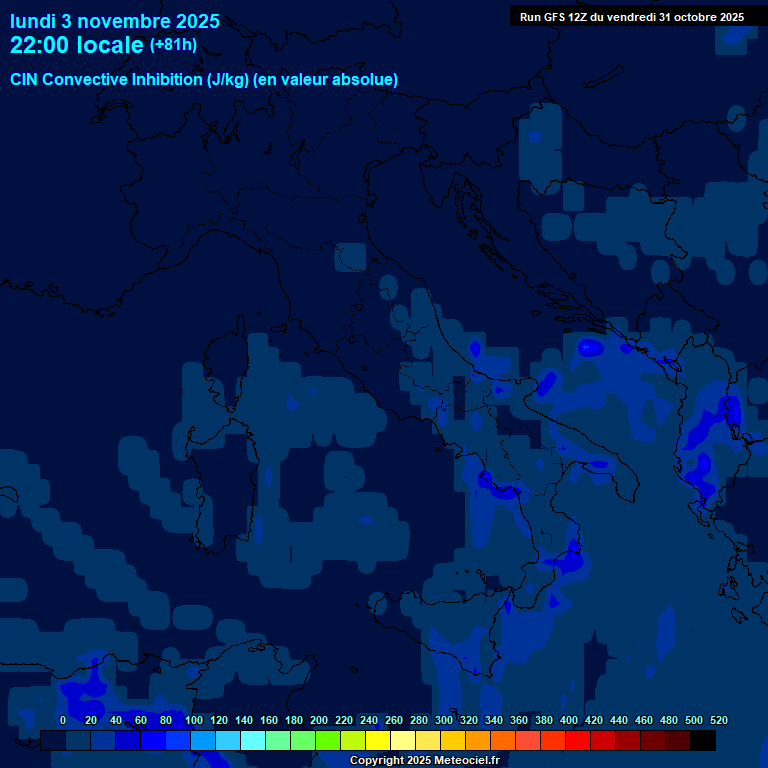Click the pure blue 60 legend swatch
Screen dimensions: 768x768
153,741
